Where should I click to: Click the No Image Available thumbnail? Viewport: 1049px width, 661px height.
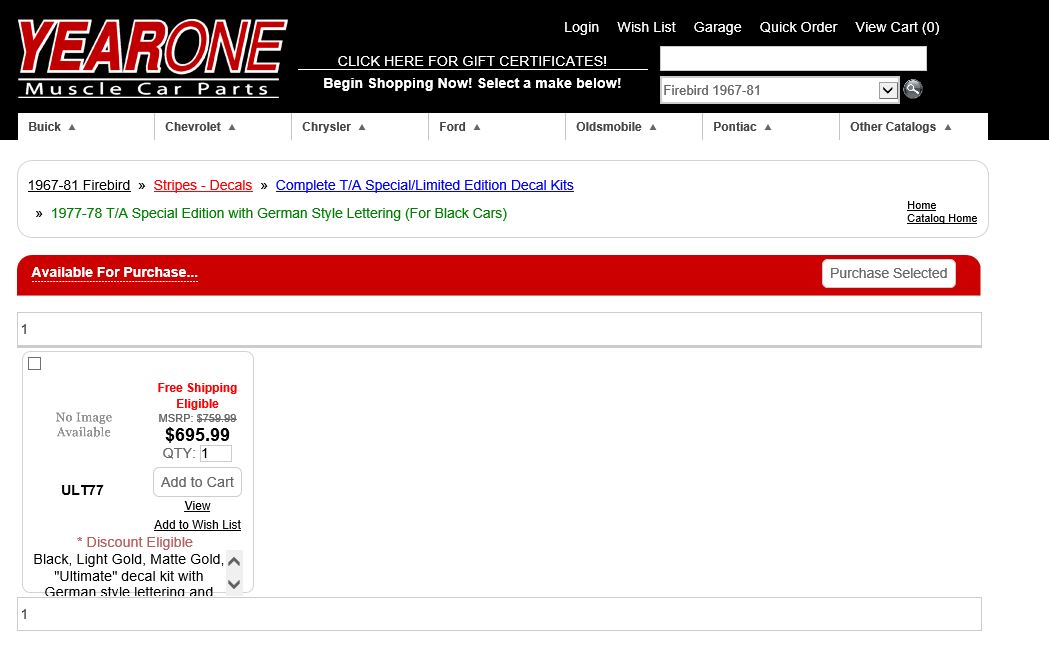[x=84, y=425]
